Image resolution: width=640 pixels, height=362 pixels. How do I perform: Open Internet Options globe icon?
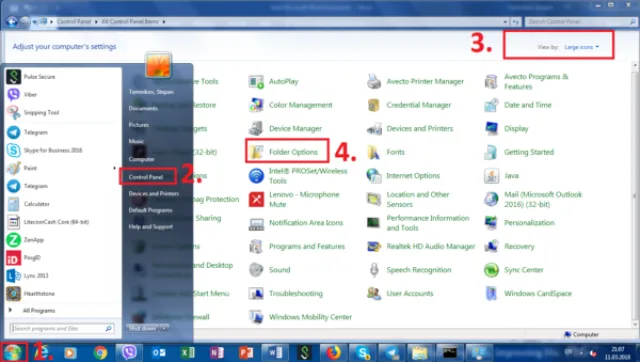[374, 176]
